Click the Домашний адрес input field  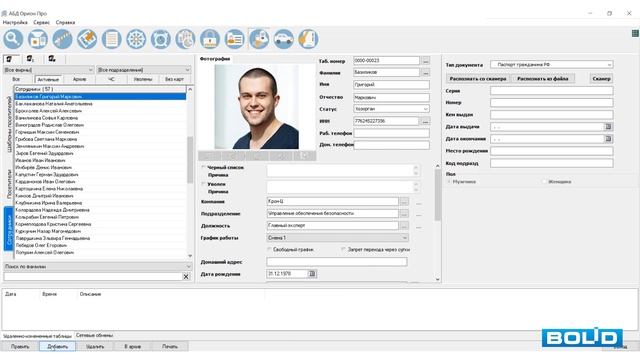coord(337,262)
